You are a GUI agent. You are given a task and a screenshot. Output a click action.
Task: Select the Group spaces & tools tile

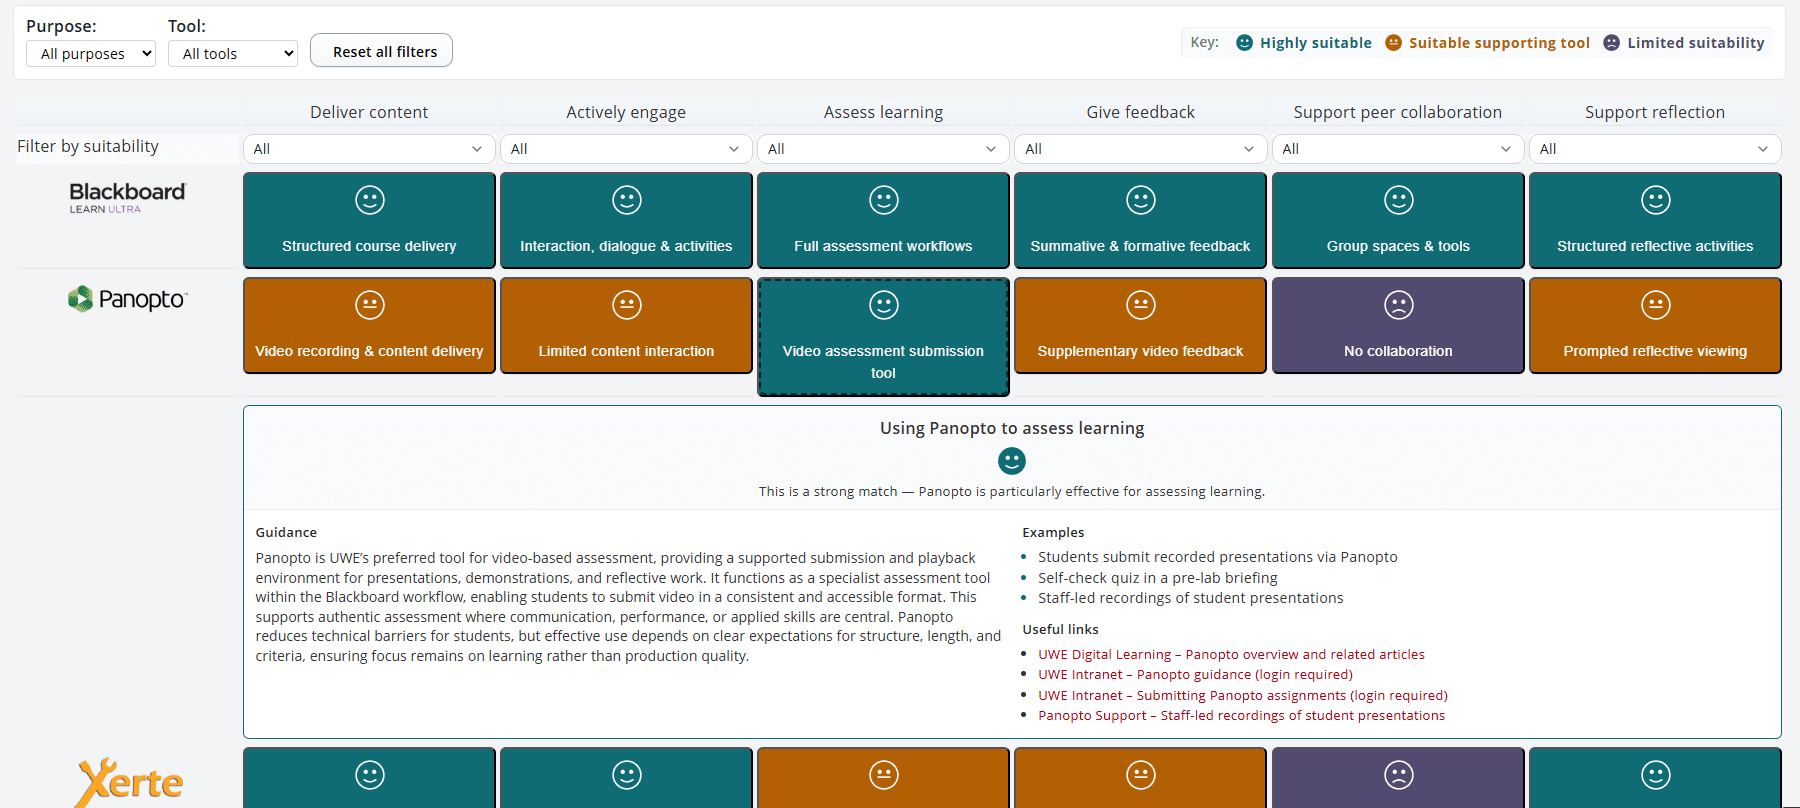coord(1398,220)
